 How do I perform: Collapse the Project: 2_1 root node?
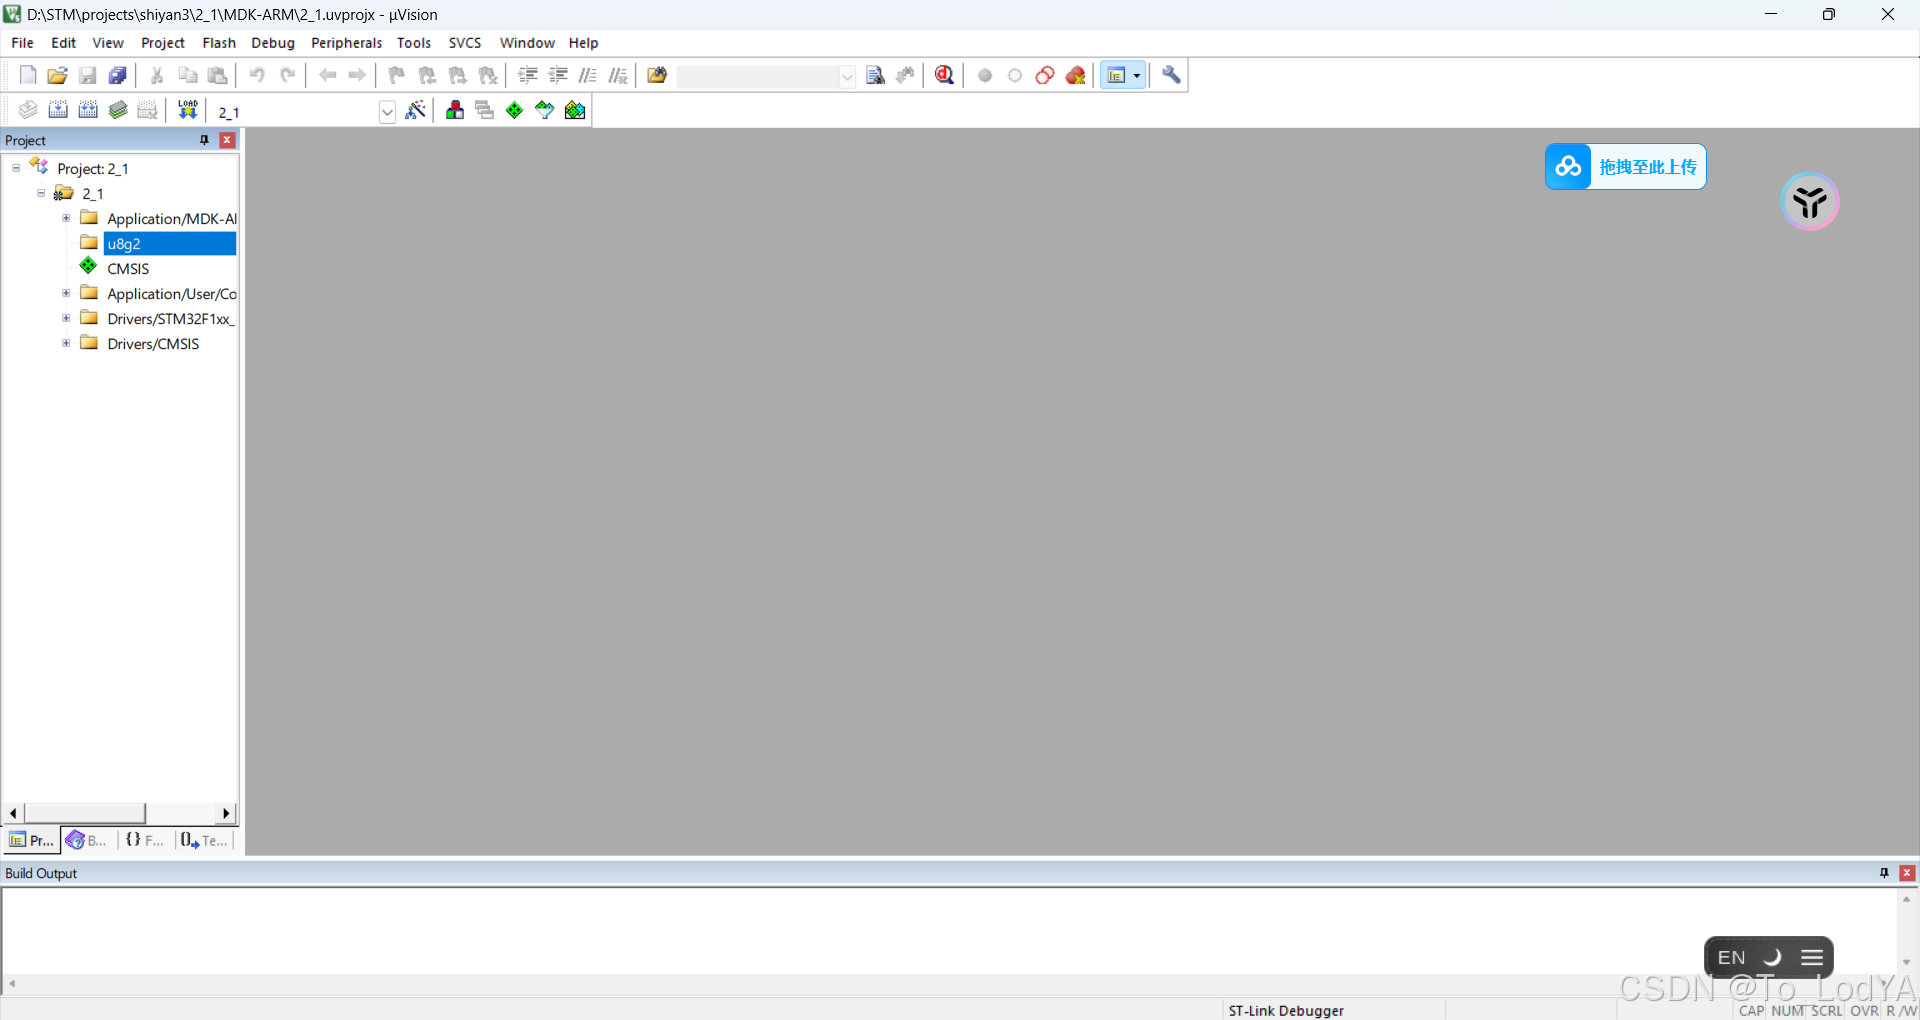[16, 168]
